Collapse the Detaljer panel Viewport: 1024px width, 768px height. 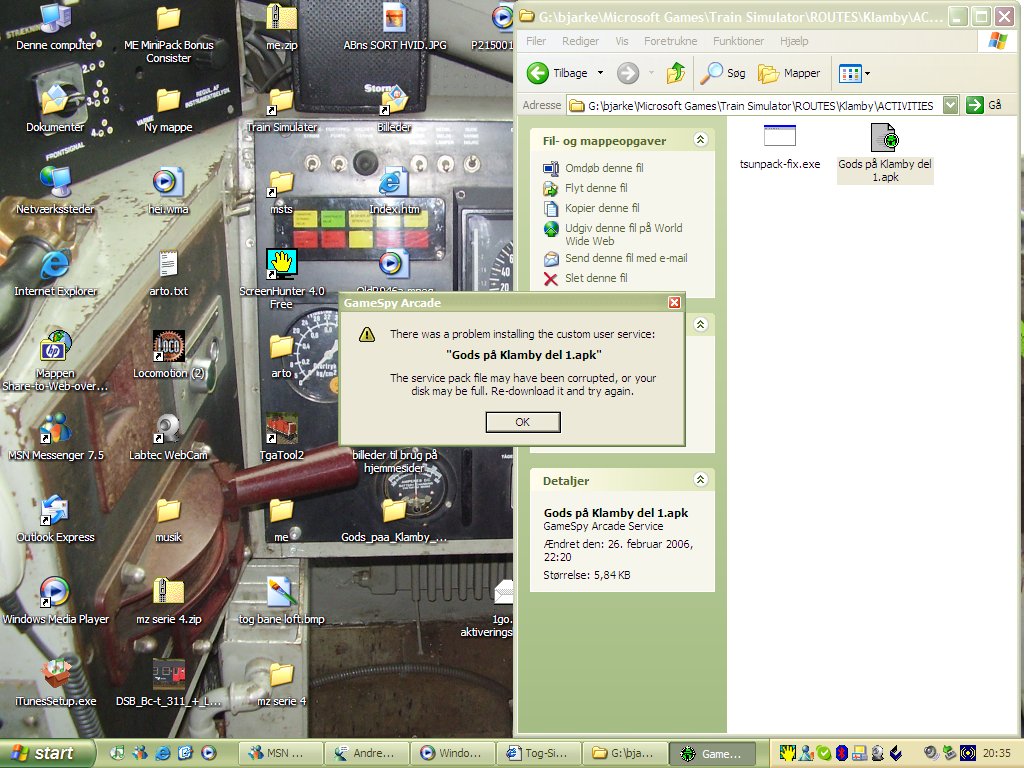point(700,480)
